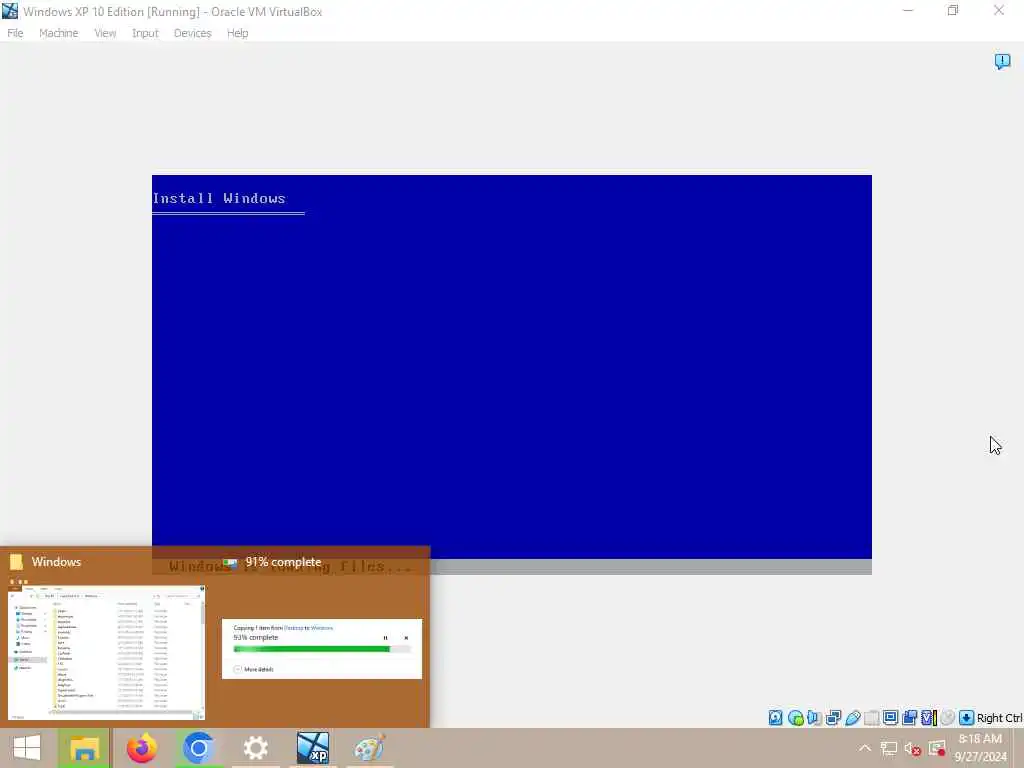The width and height of the screenshot is (1024, 768).
Task: Click the recording status icon
Action: tap(909, 718)
